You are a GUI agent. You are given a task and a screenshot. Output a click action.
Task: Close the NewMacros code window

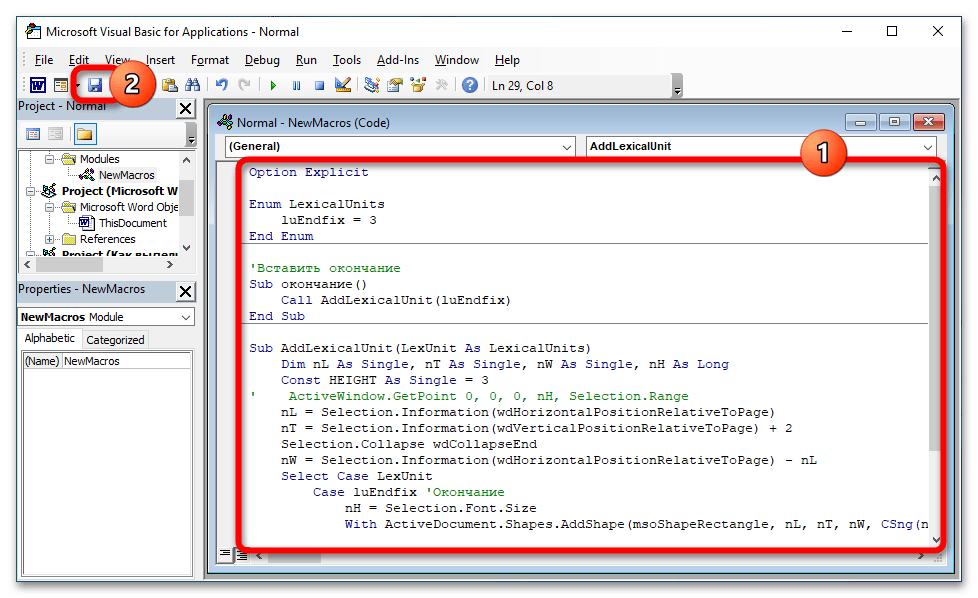click(x=929, y=122)
